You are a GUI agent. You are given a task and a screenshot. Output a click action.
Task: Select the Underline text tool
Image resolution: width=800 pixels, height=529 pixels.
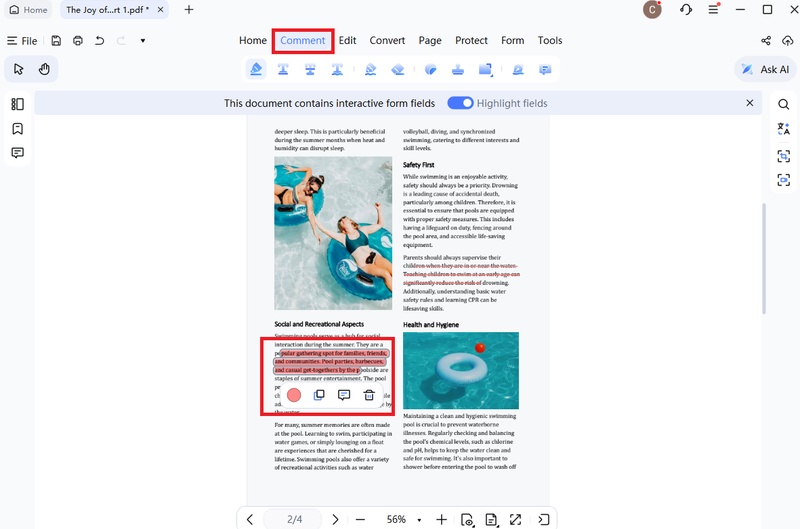coord(283,69)
